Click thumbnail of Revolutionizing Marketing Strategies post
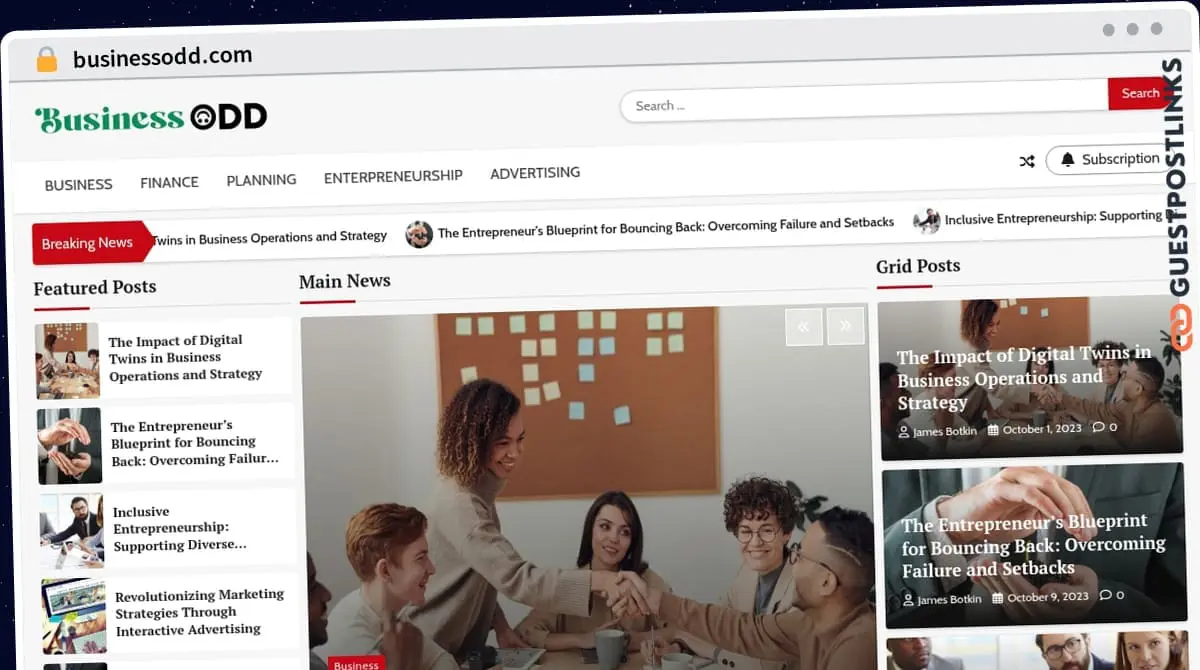The width and height of the screenshot is (1200, 670). click(74, 616)
